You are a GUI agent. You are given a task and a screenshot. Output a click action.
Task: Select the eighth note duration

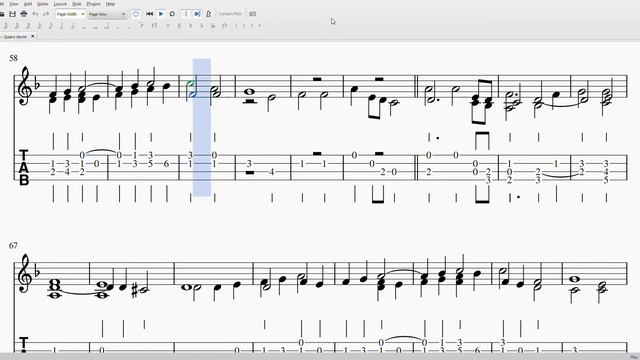coord(50,26)
